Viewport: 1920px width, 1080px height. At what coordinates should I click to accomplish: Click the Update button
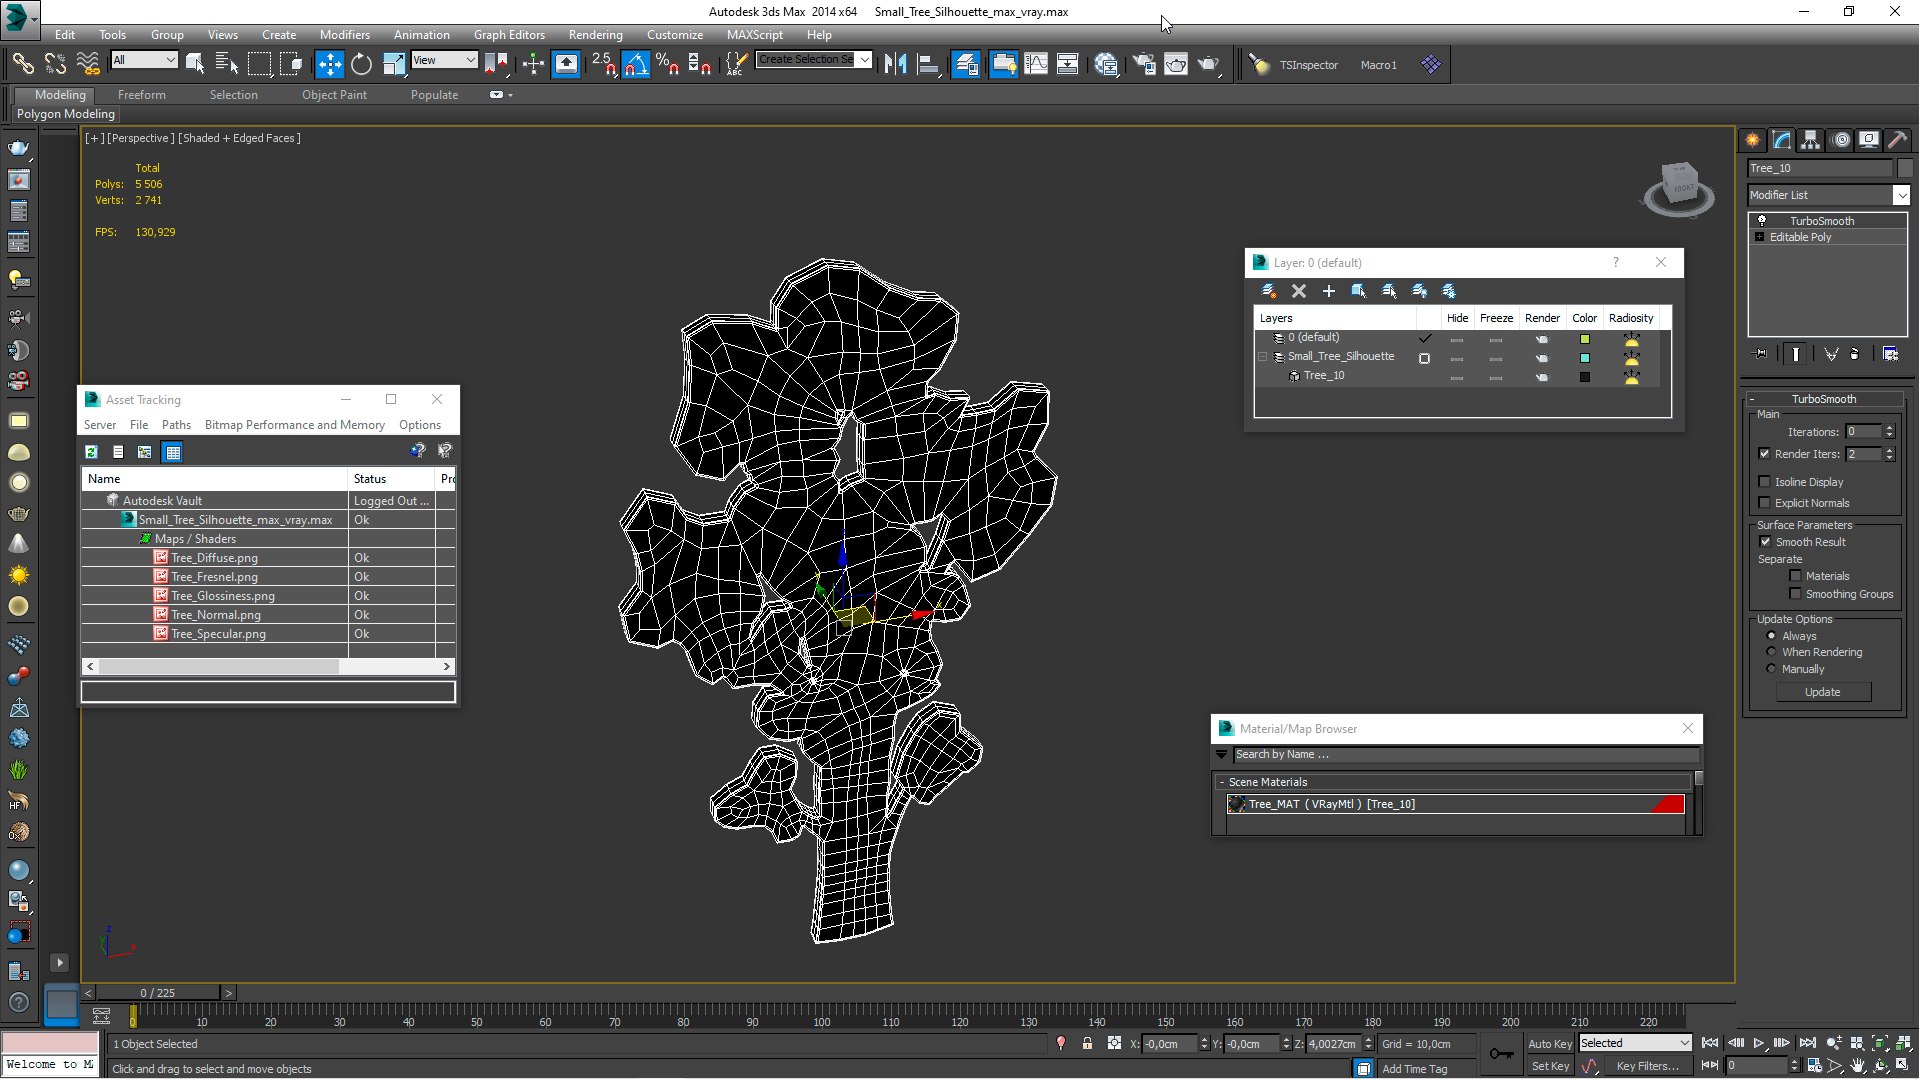point(1822,692)
